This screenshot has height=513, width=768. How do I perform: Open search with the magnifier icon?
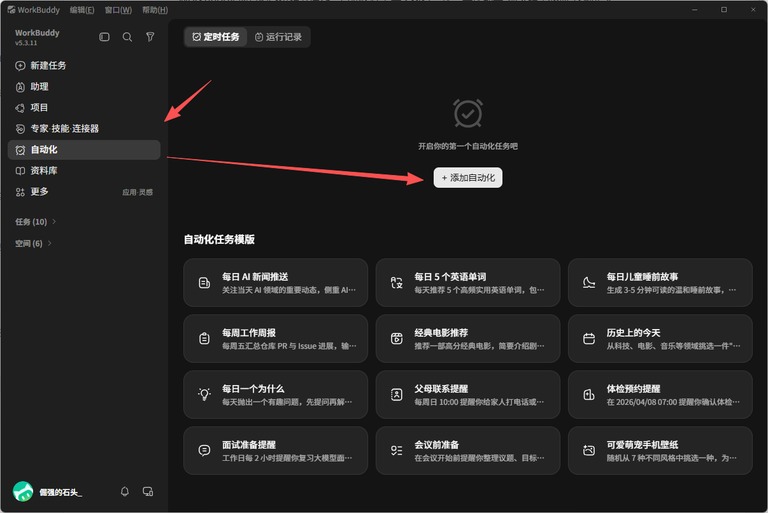point(127,37)
